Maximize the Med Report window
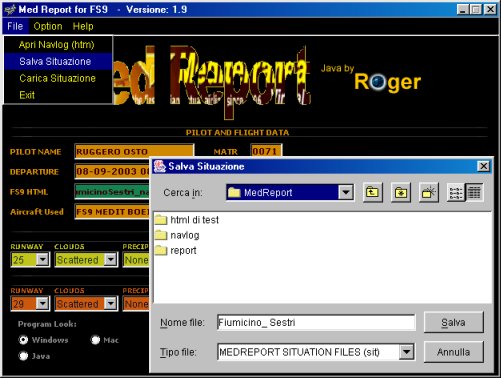The image size is (501, 378). 476,9
